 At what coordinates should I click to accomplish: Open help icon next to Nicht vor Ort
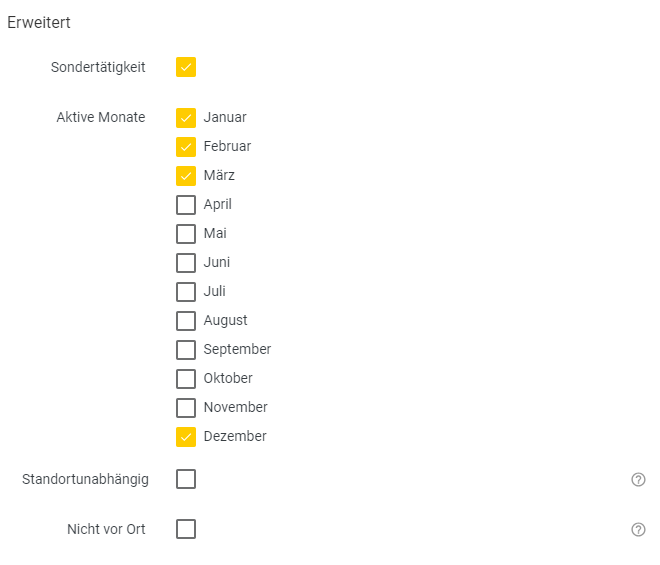(x=638, y=529)
